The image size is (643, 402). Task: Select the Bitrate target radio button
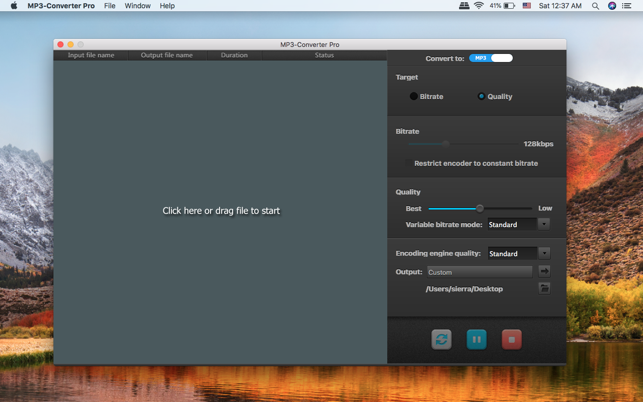(x=413, y=96)
